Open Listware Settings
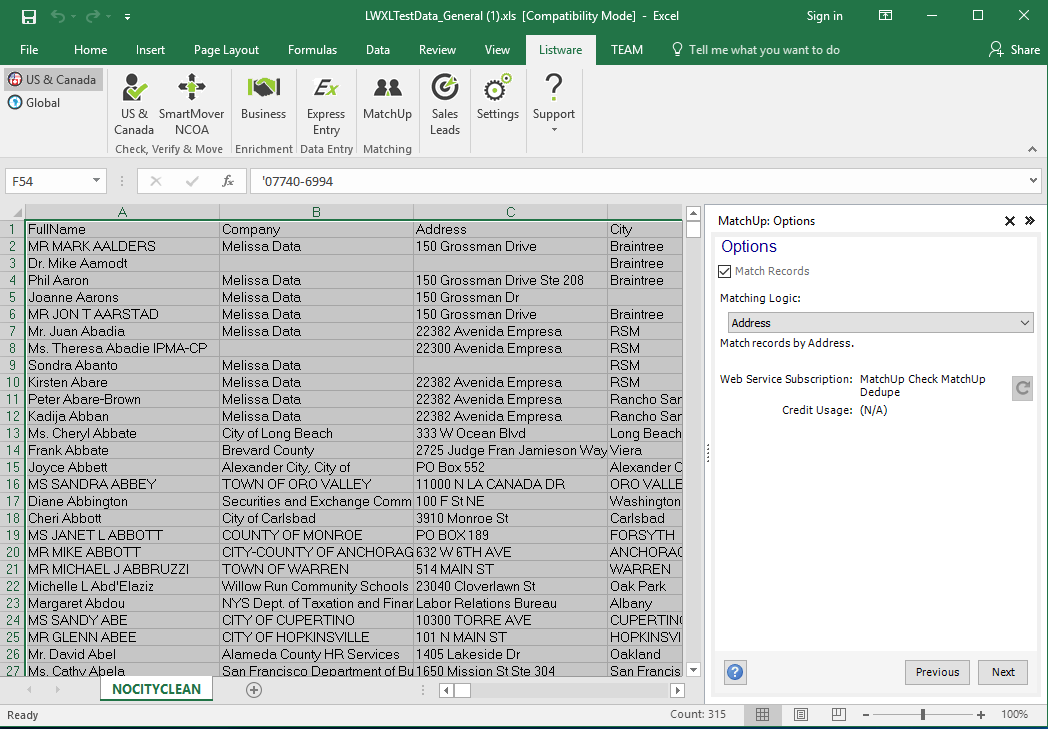This screenshot has width=1048, height=729. click(x=498, y=99)
